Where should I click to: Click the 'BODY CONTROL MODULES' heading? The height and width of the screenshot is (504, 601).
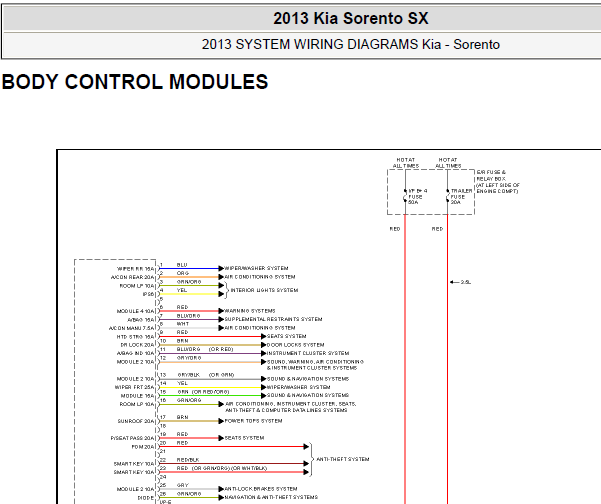tap(135, 82)
